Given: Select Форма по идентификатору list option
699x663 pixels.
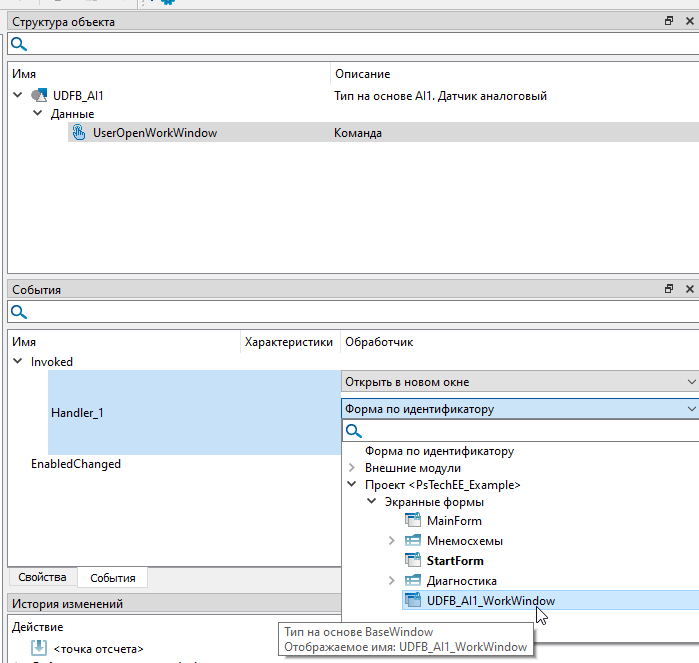Looking at the screenshot, I should click(439, 451).
